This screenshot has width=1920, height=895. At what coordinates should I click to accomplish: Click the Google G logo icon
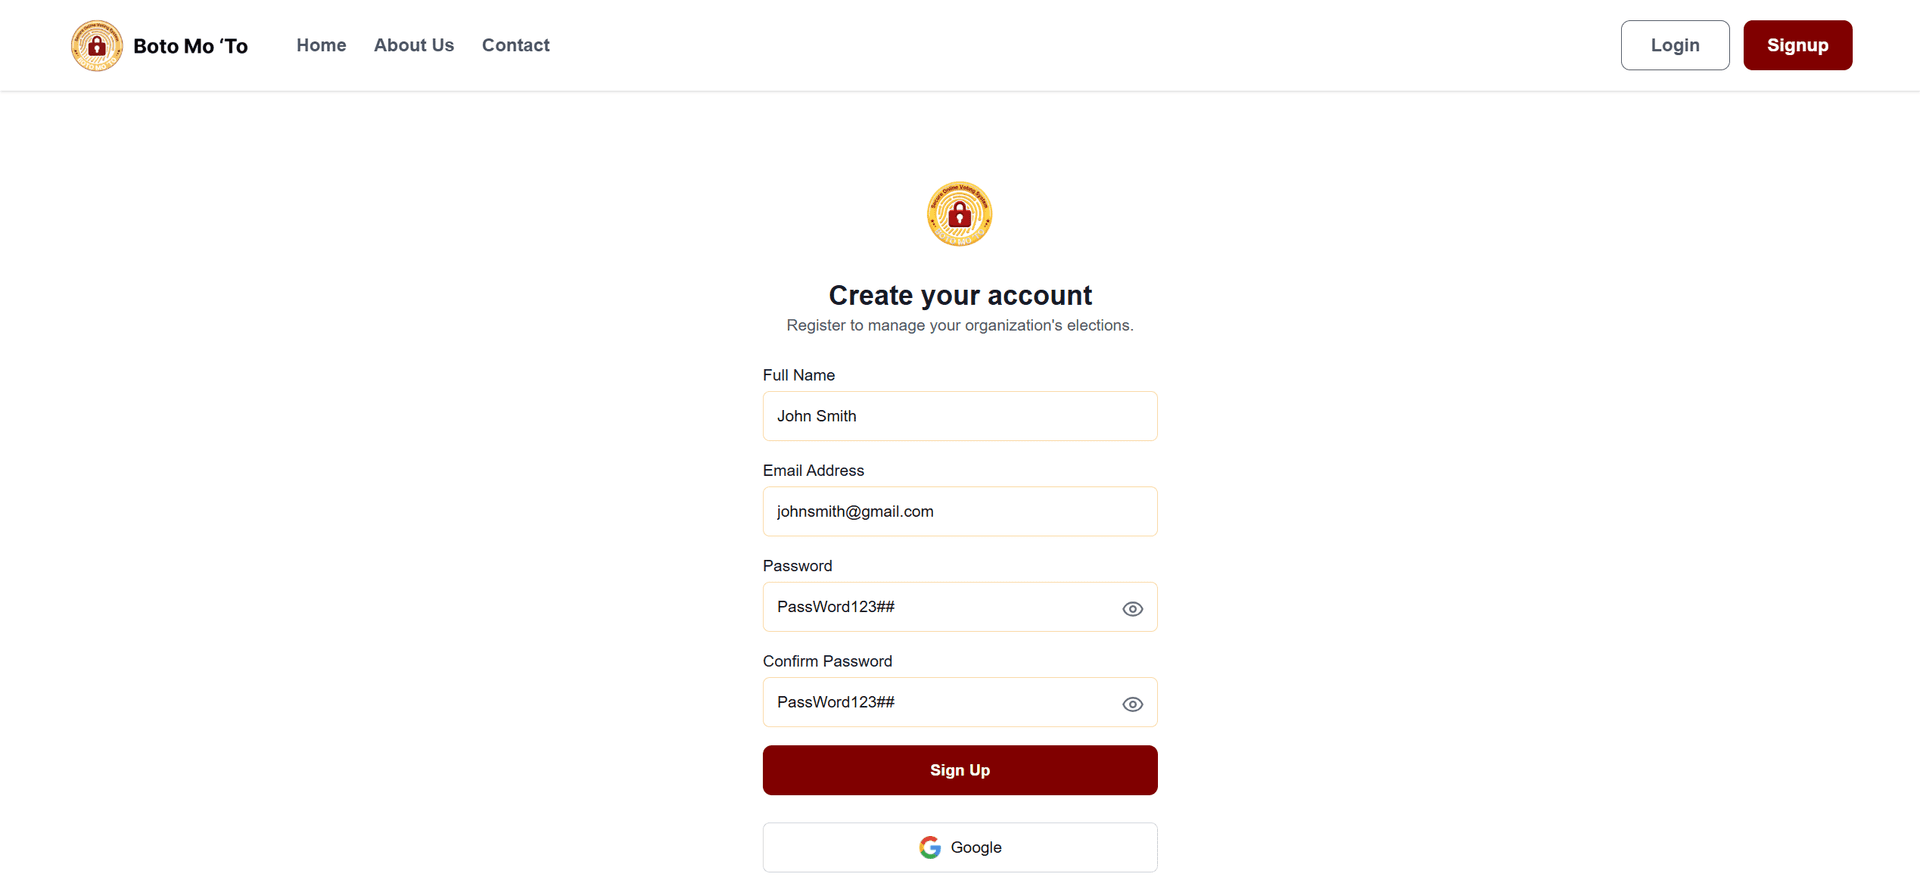tap(930, 848)
